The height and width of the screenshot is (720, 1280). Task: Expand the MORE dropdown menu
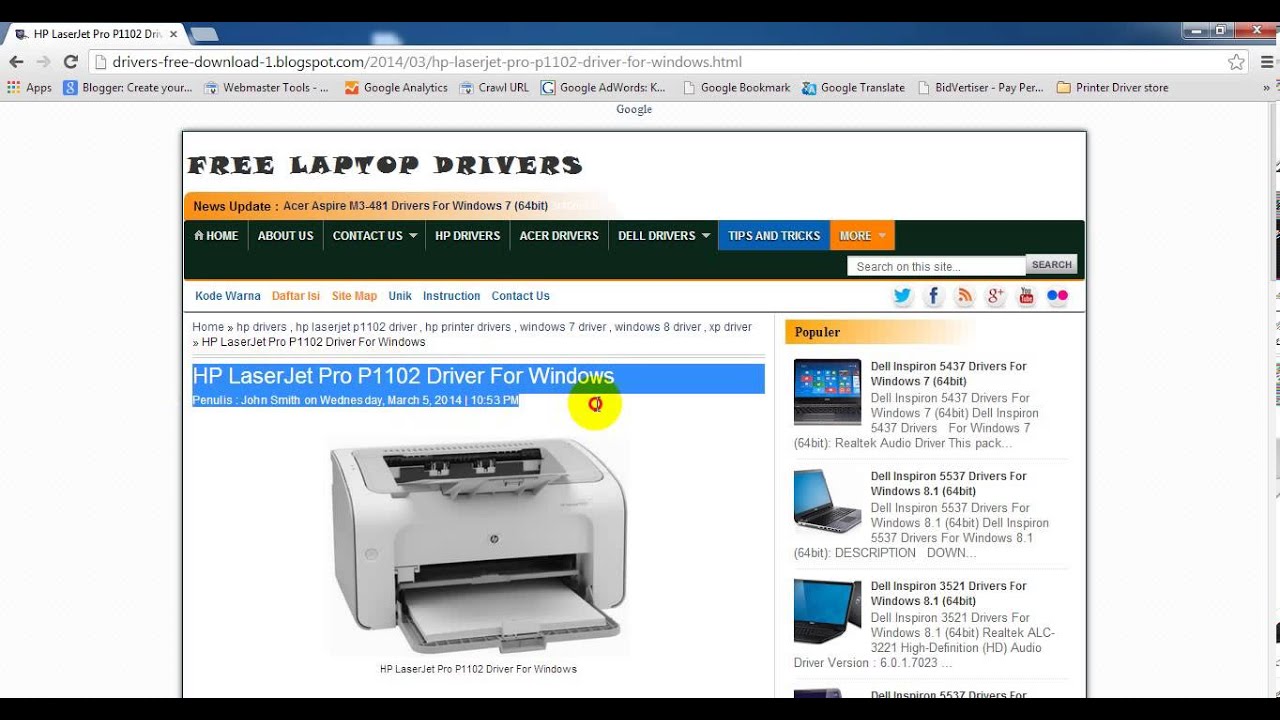click(x=862, y=236)
